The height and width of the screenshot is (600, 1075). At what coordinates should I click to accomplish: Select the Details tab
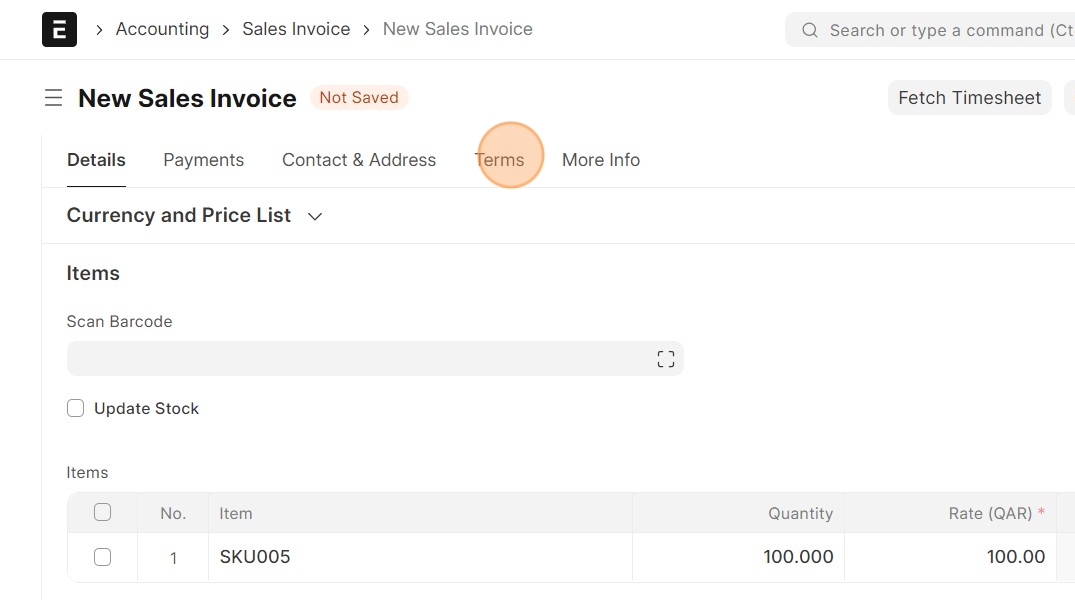[96, 160]
